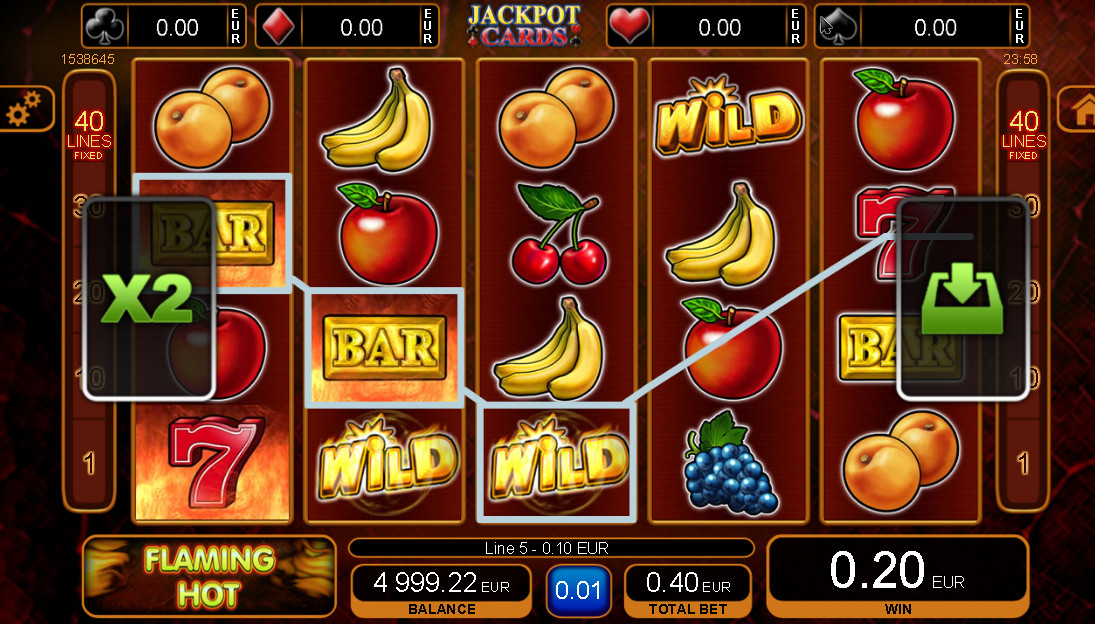Select the diamonds jackpot icon
The height and width of the screenshot is (624, 1095).
pos(277,28)
